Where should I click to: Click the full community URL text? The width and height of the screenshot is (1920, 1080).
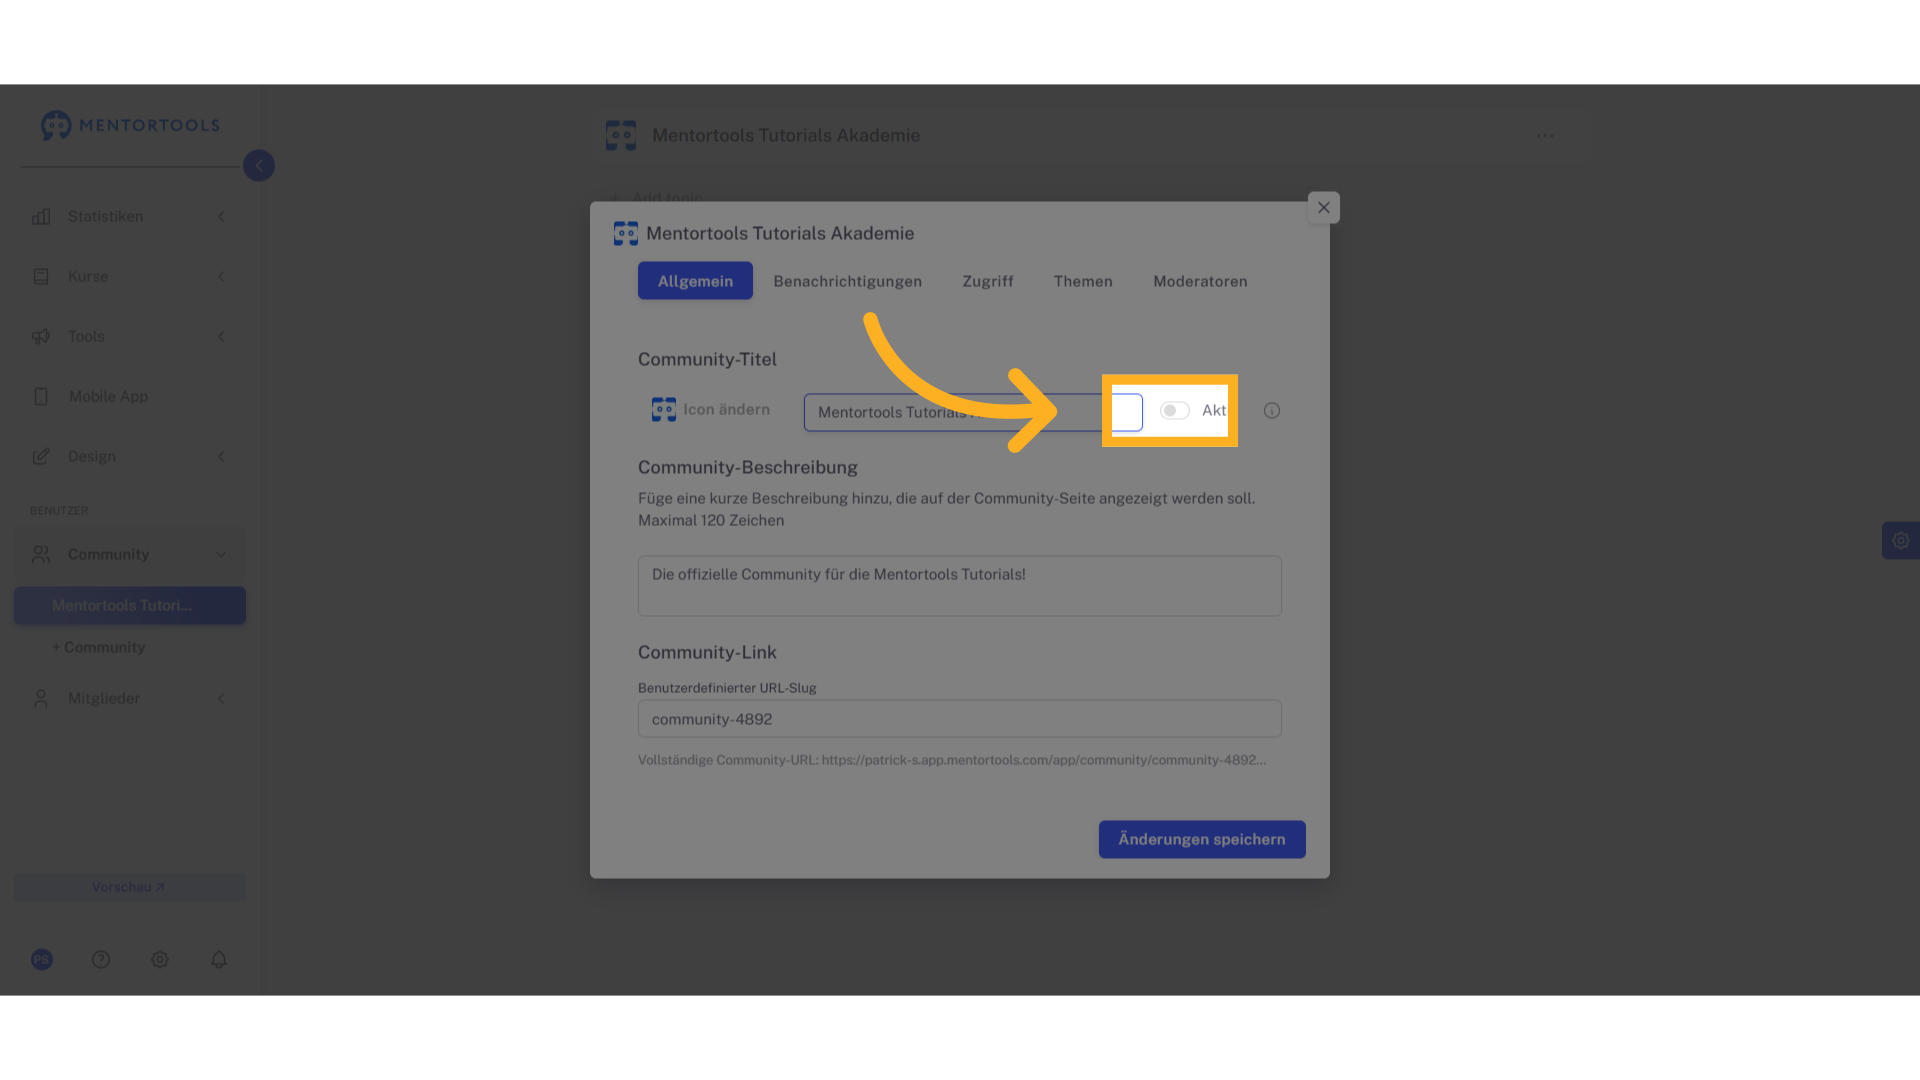tap(952, 761)
